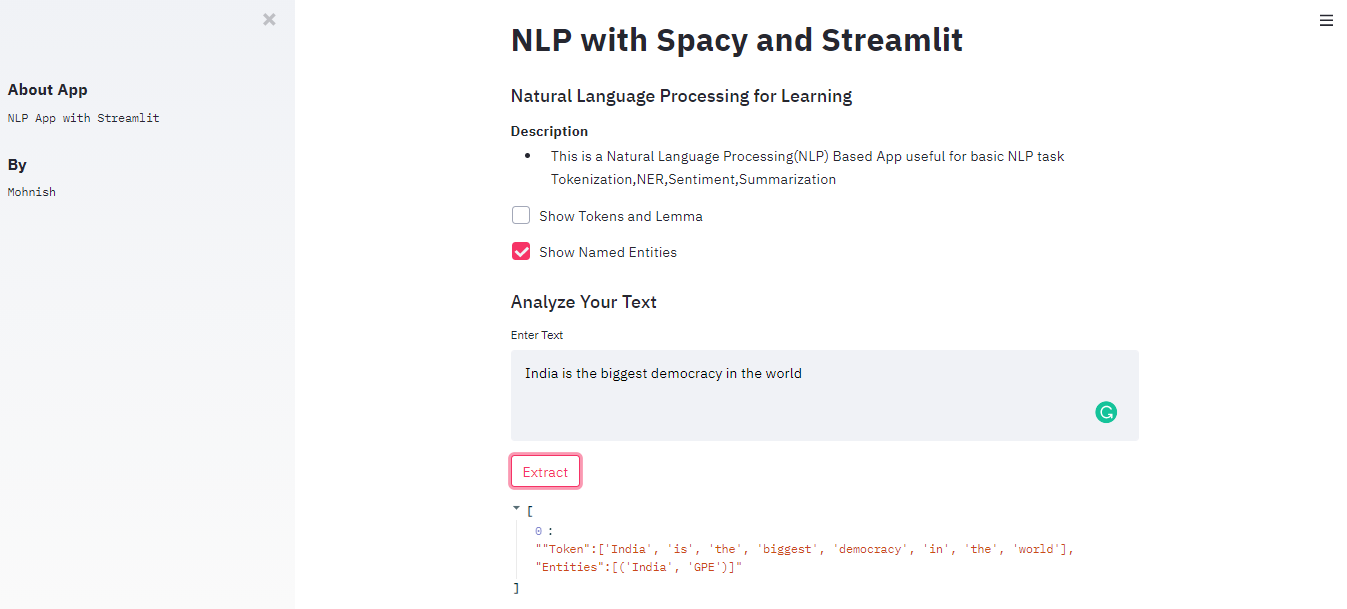Click the 'Description' label
This screenshot has width=1347, height=609.
pyautogui.click(x=549, y=131)
